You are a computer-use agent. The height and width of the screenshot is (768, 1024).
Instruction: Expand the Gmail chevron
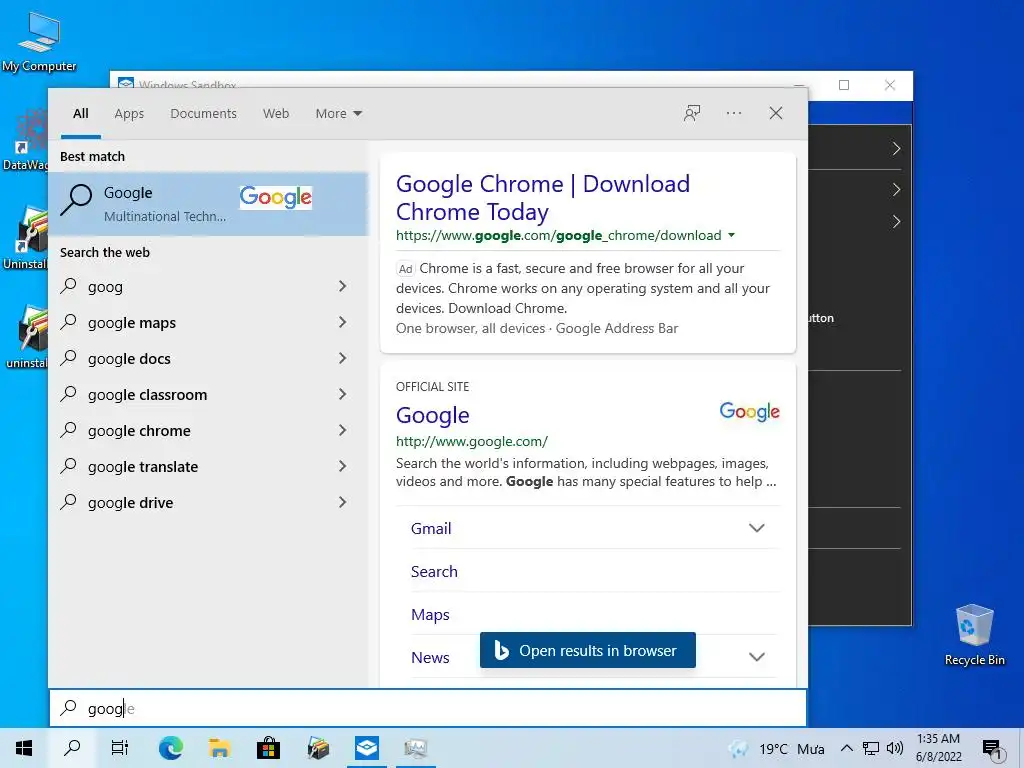click(756, 528)
